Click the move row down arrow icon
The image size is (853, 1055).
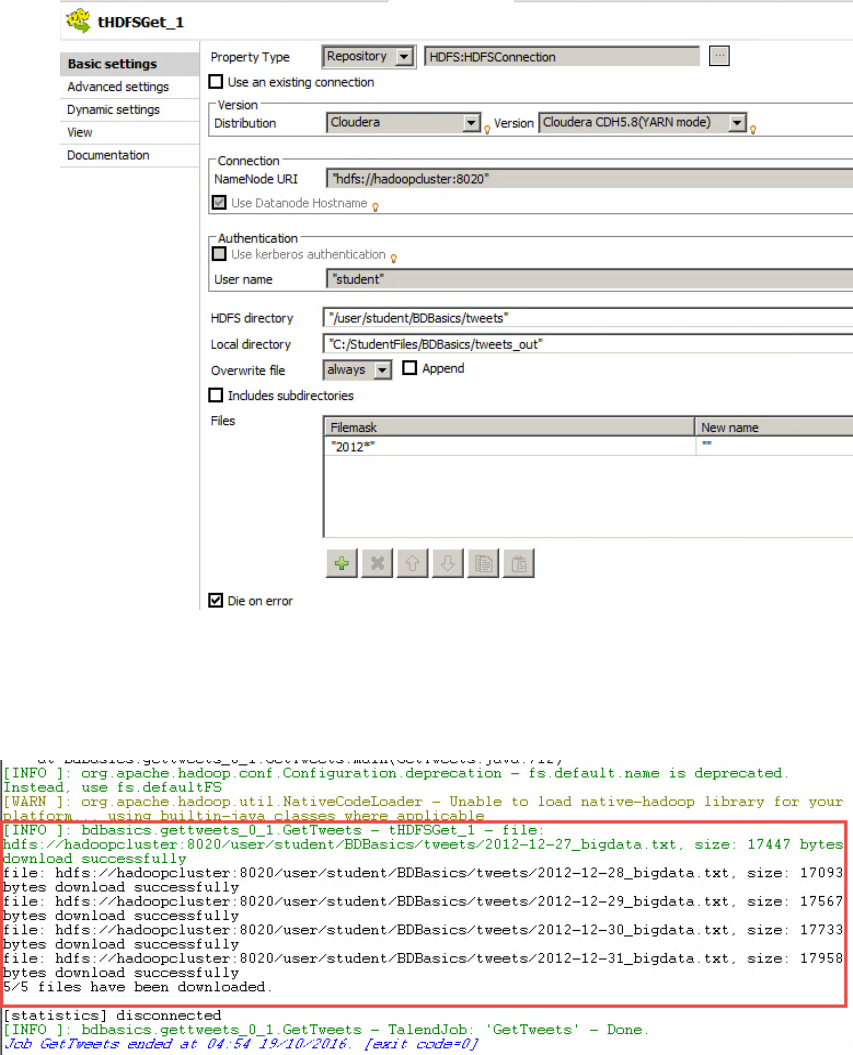(x=447, y=564)
